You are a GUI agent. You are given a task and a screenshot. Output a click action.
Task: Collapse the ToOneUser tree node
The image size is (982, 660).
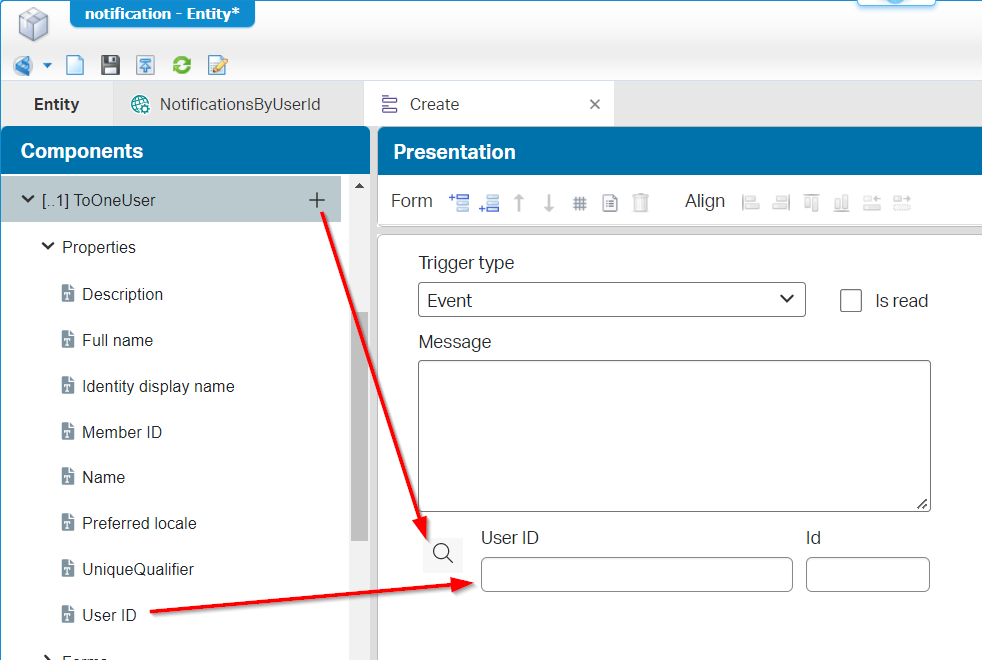click(x=28, y=200)
